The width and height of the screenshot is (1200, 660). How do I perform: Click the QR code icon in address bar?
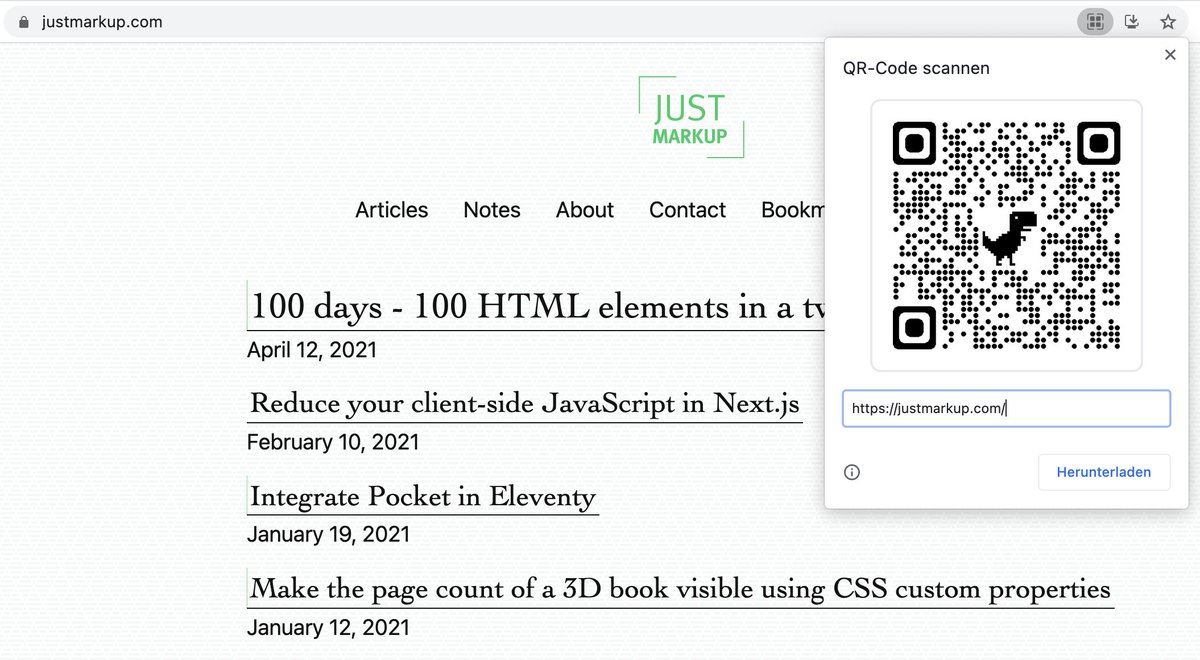(x=1096, y=21)
